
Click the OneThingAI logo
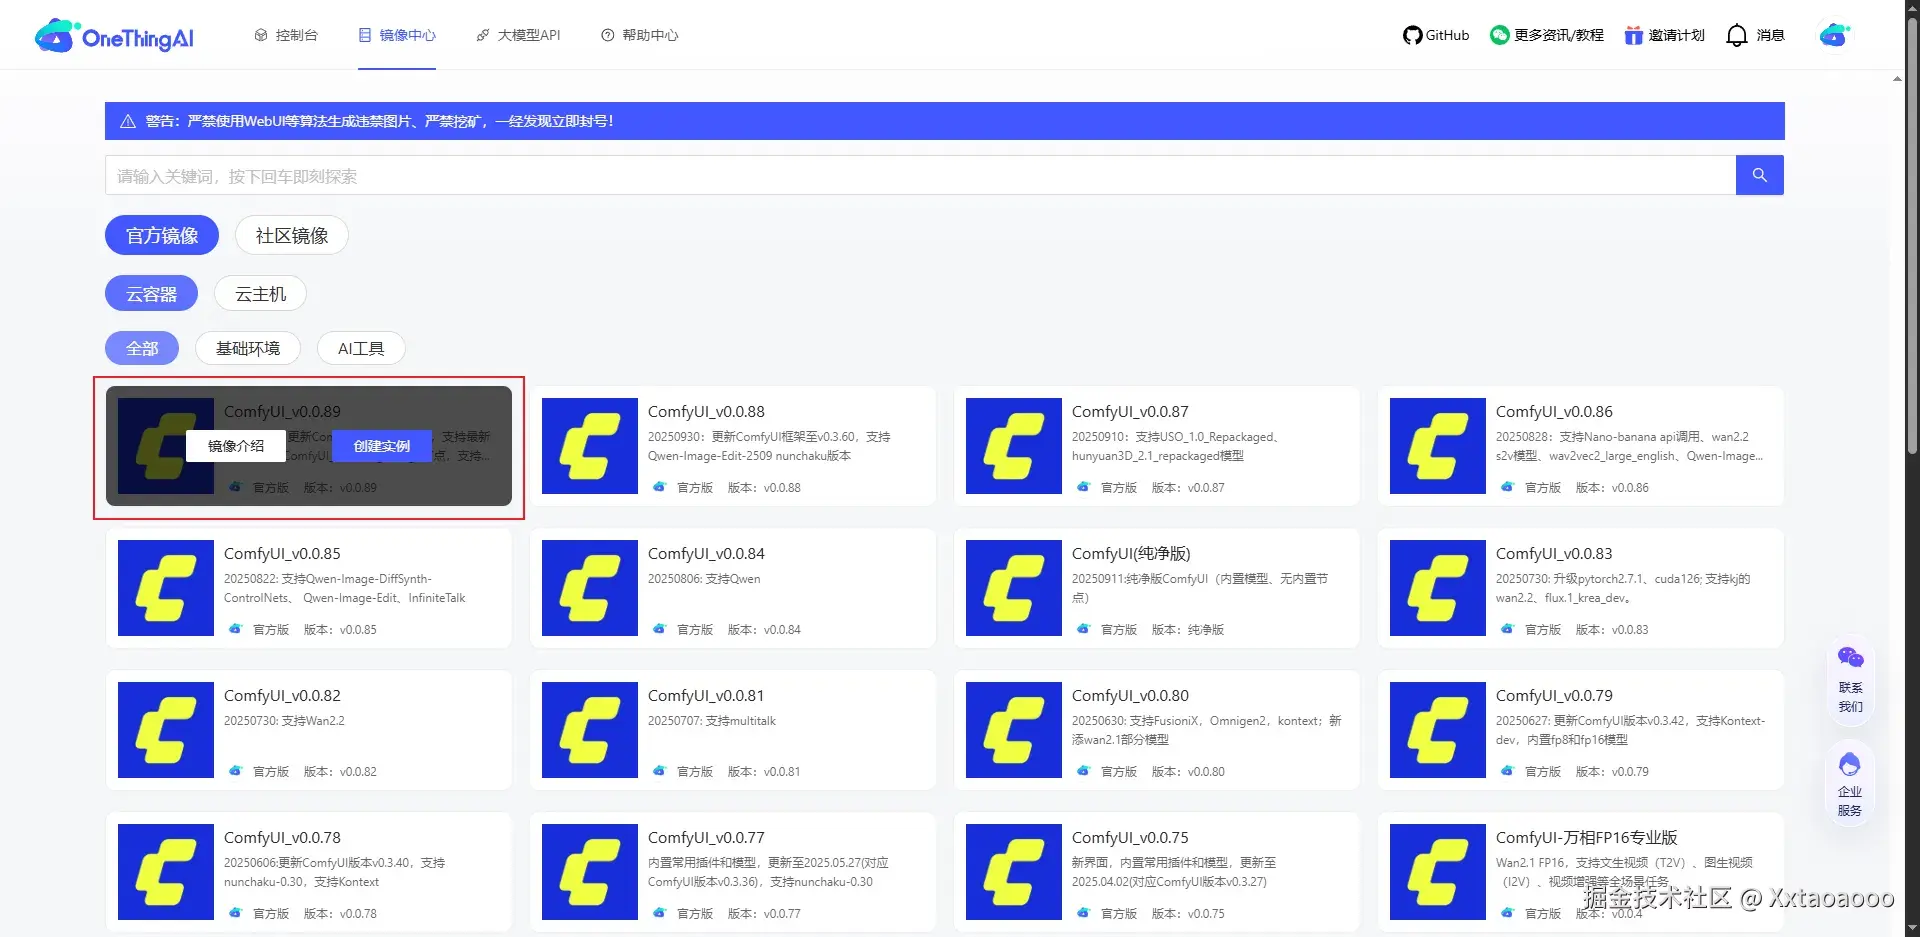(113, 34)
